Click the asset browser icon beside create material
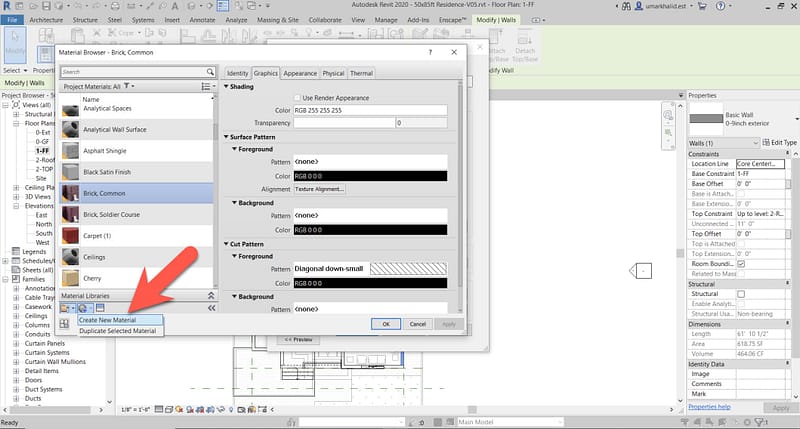 pos(101,308)
